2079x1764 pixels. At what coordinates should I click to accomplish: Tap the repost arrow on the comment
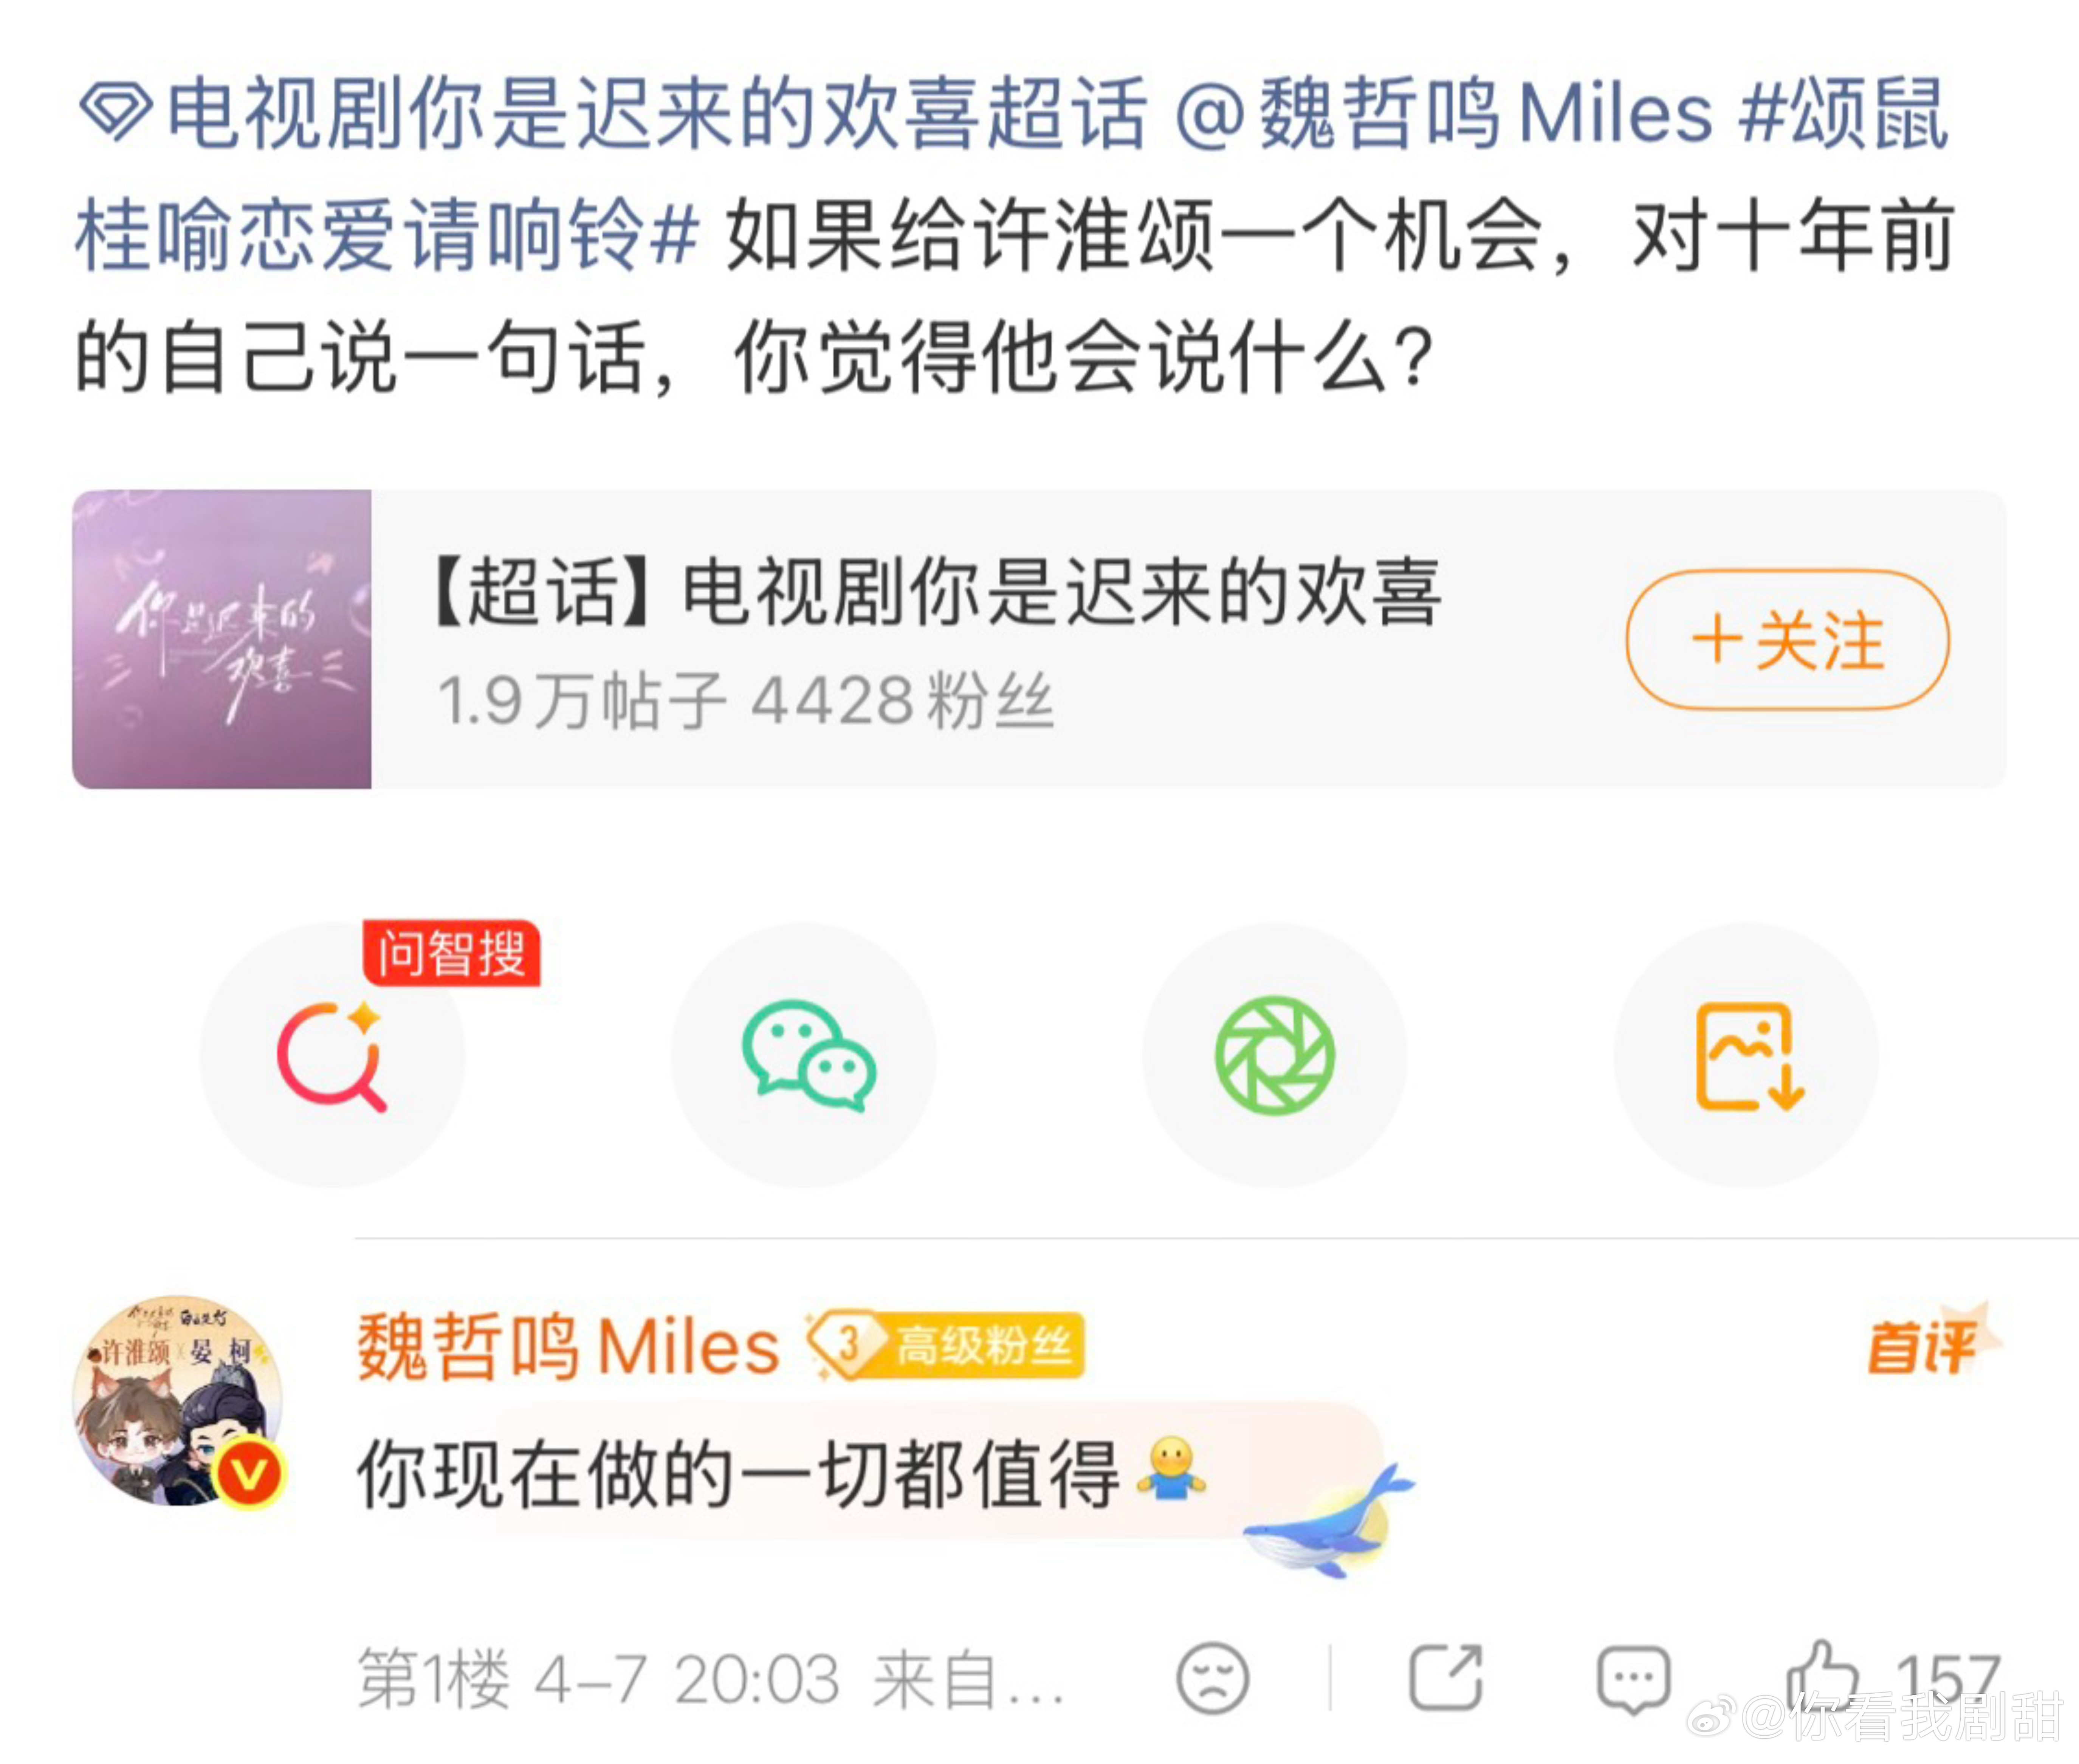coord(1446,1678)
